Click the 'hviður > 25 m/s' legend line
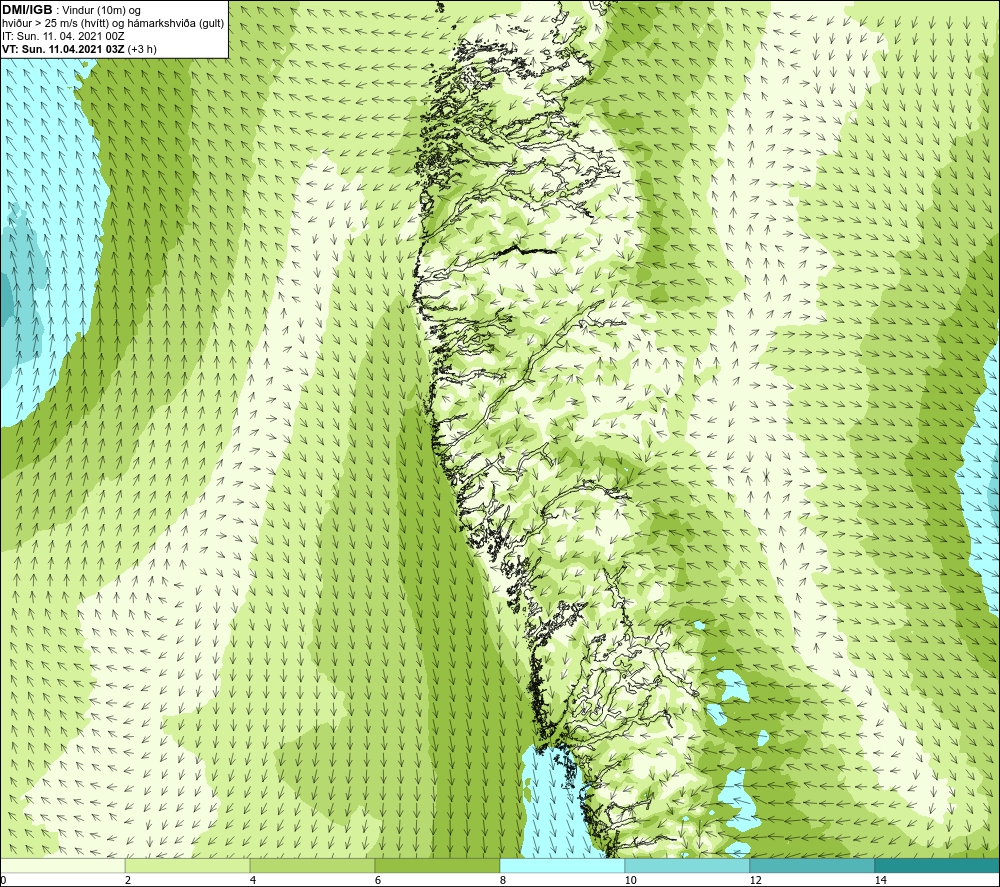Screen dimensions: 1000x887 click(x=113, y=24)
